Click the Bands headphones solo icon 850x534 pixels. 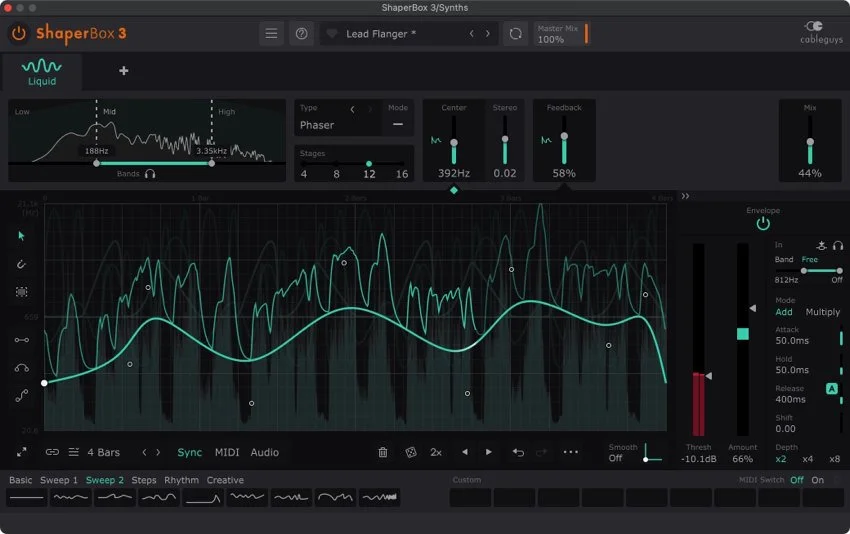pyautogui.click(x=150, y=174)
